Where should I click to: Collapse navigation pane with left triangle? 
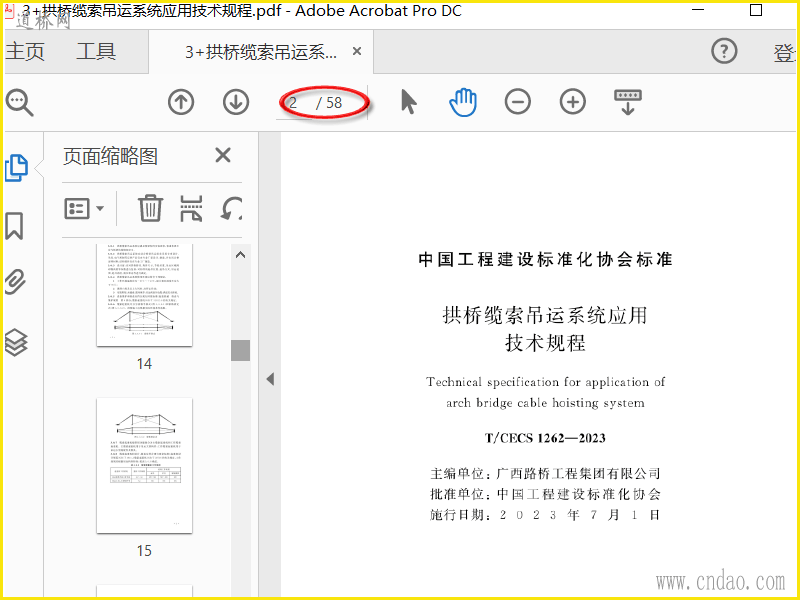[270, 379]
